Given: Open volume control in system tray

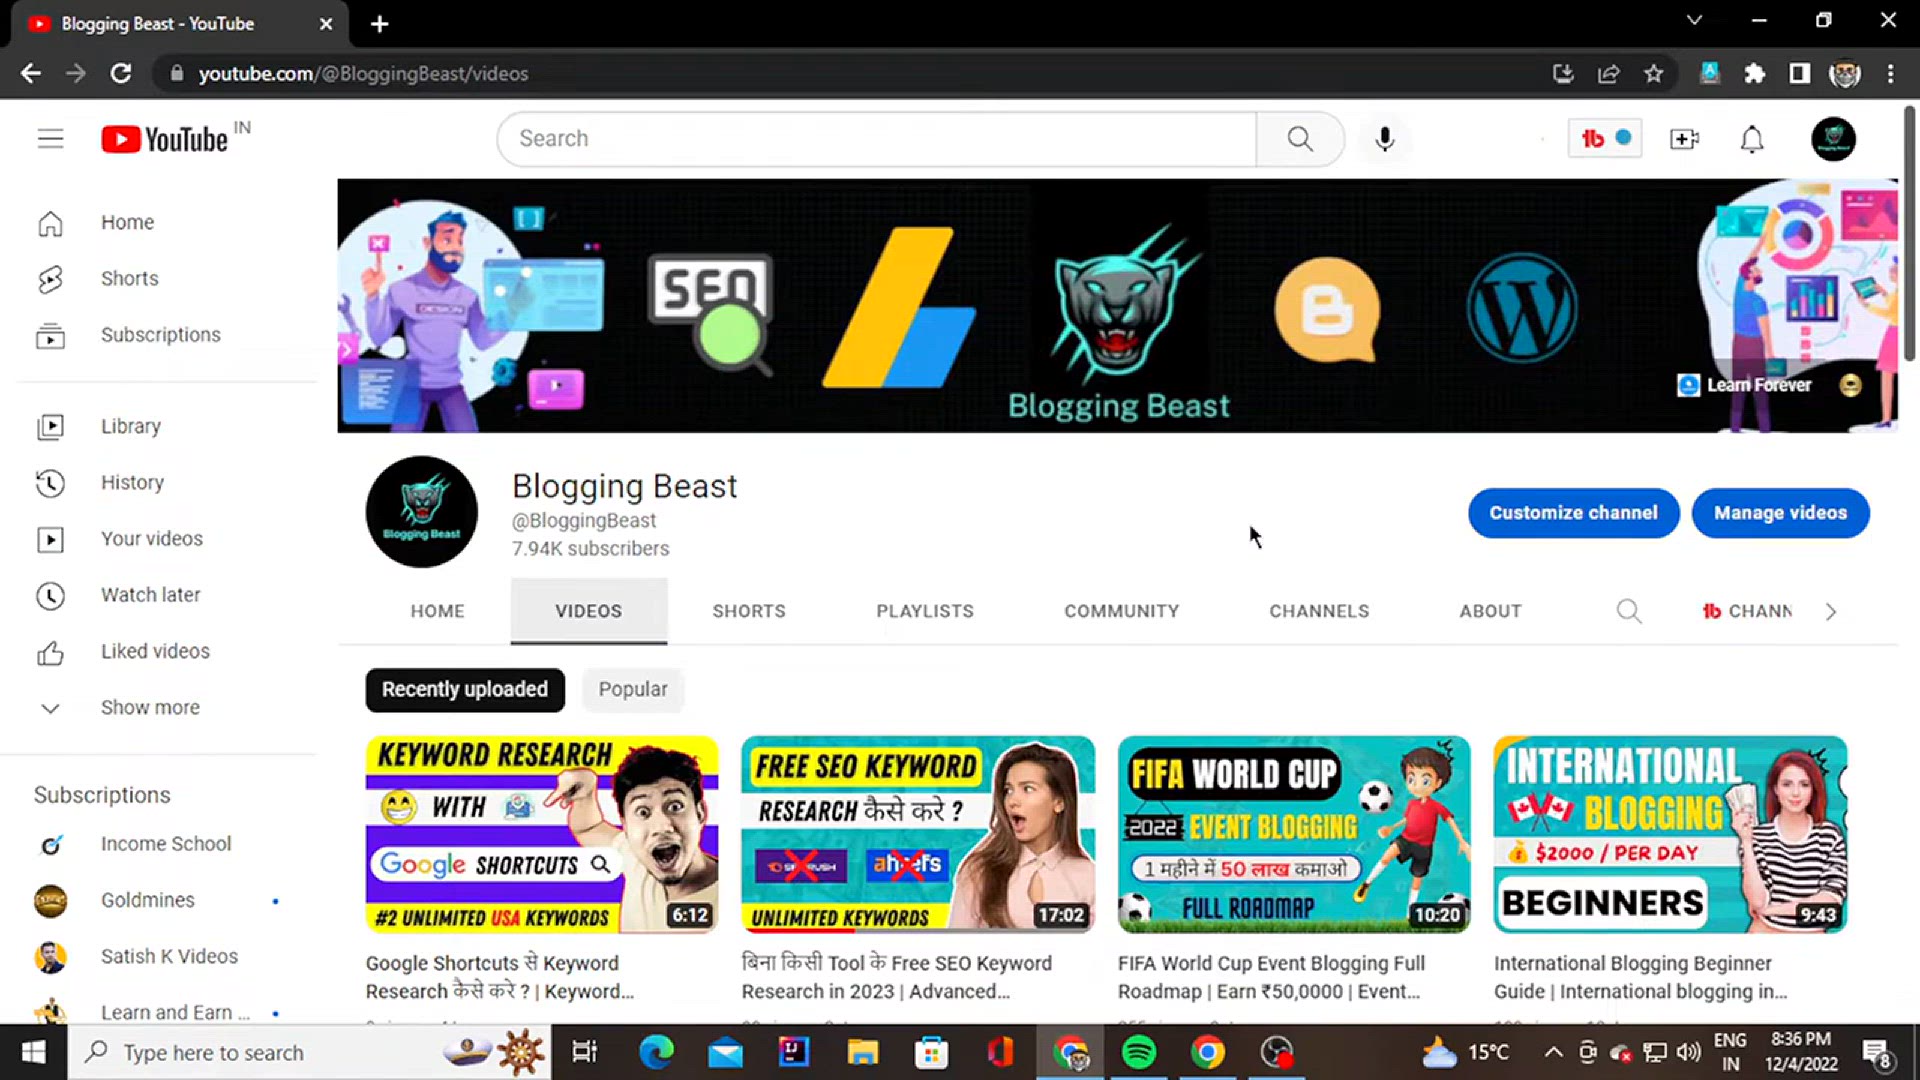Looking at the screenshot, I should 1688,1052.
